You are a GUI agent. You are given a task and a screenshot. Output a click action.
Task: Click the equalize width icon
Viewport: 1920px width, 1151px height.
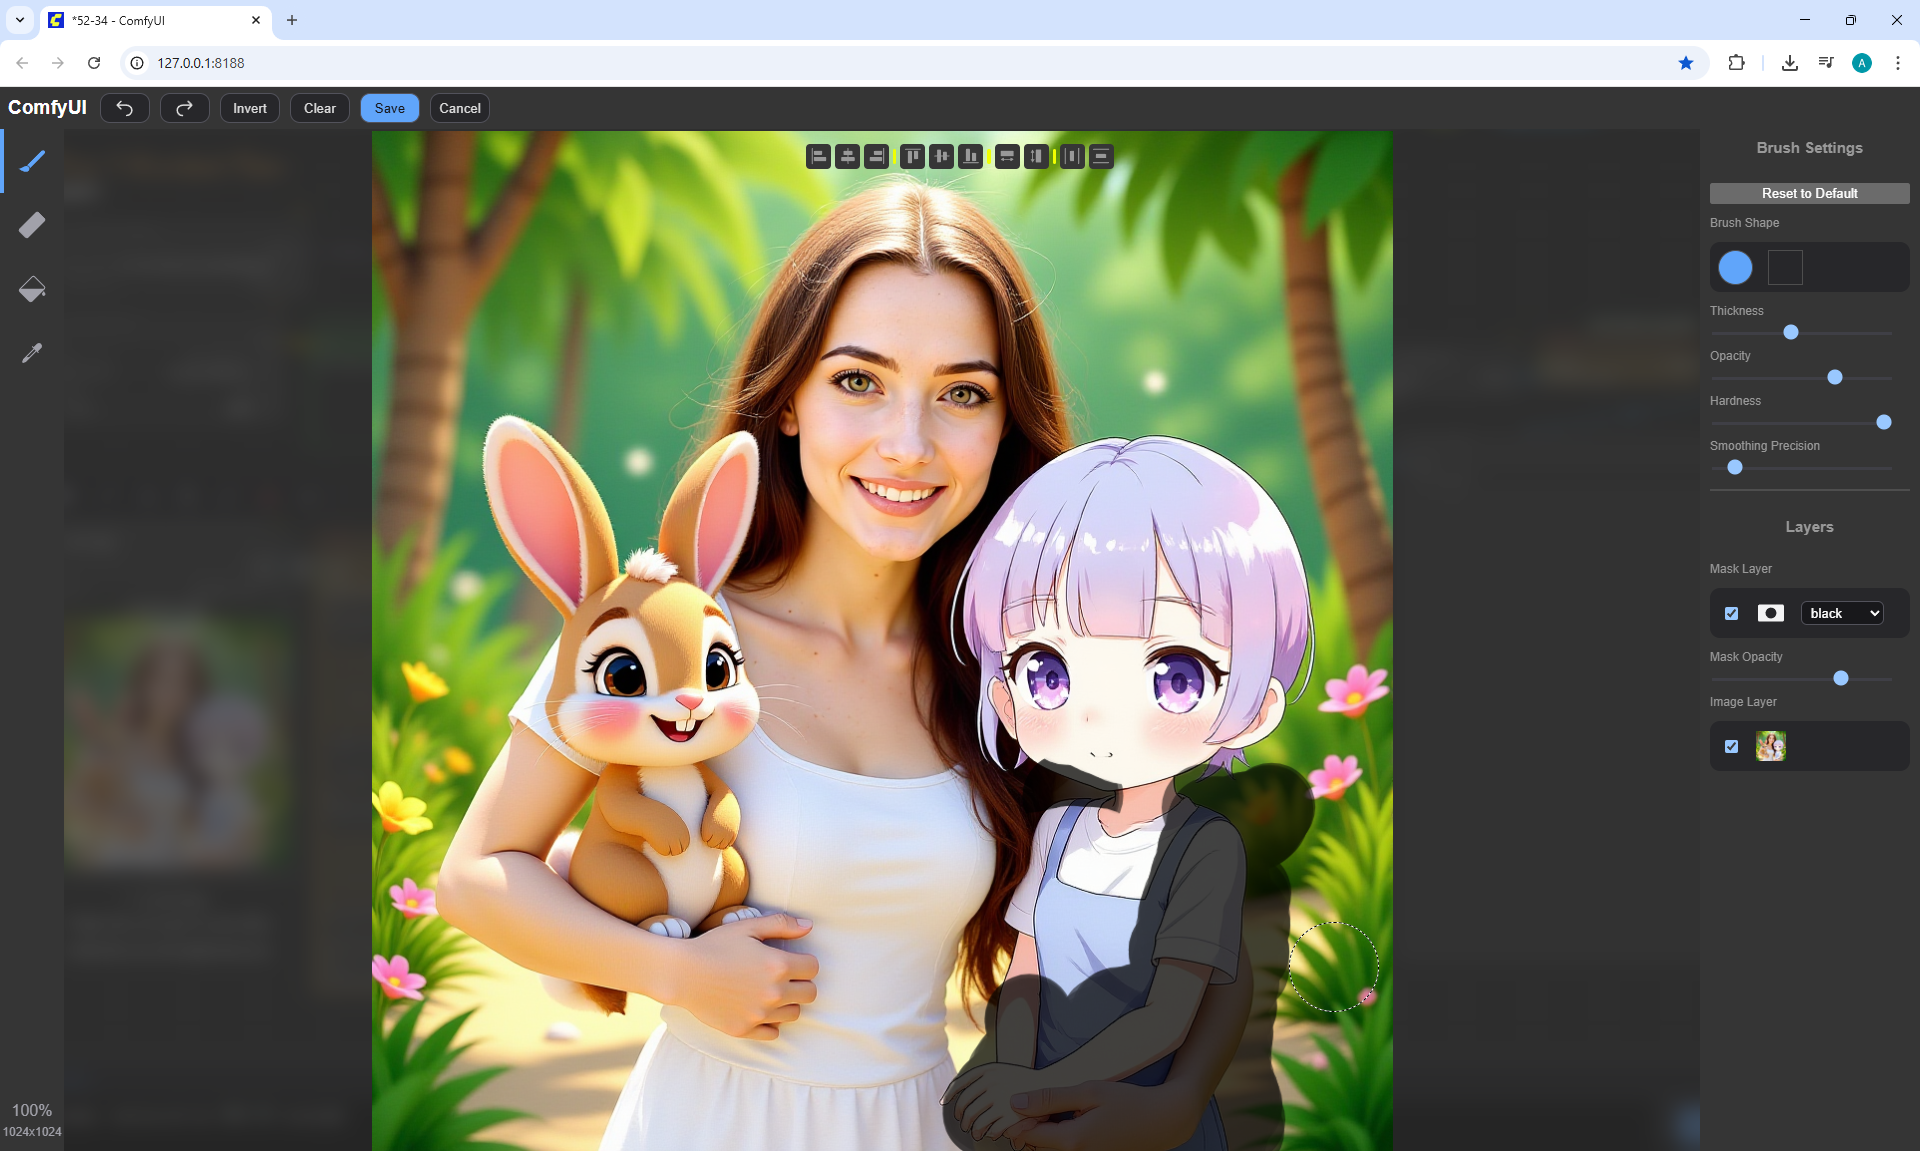1007,156
